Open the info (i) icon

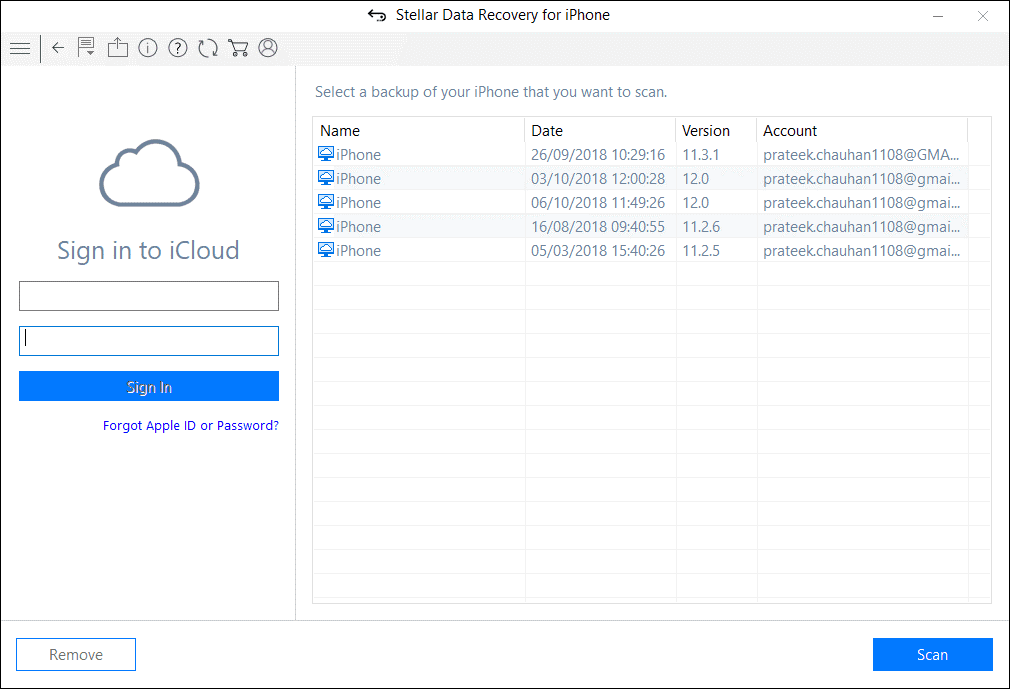[x=148, y=48]
